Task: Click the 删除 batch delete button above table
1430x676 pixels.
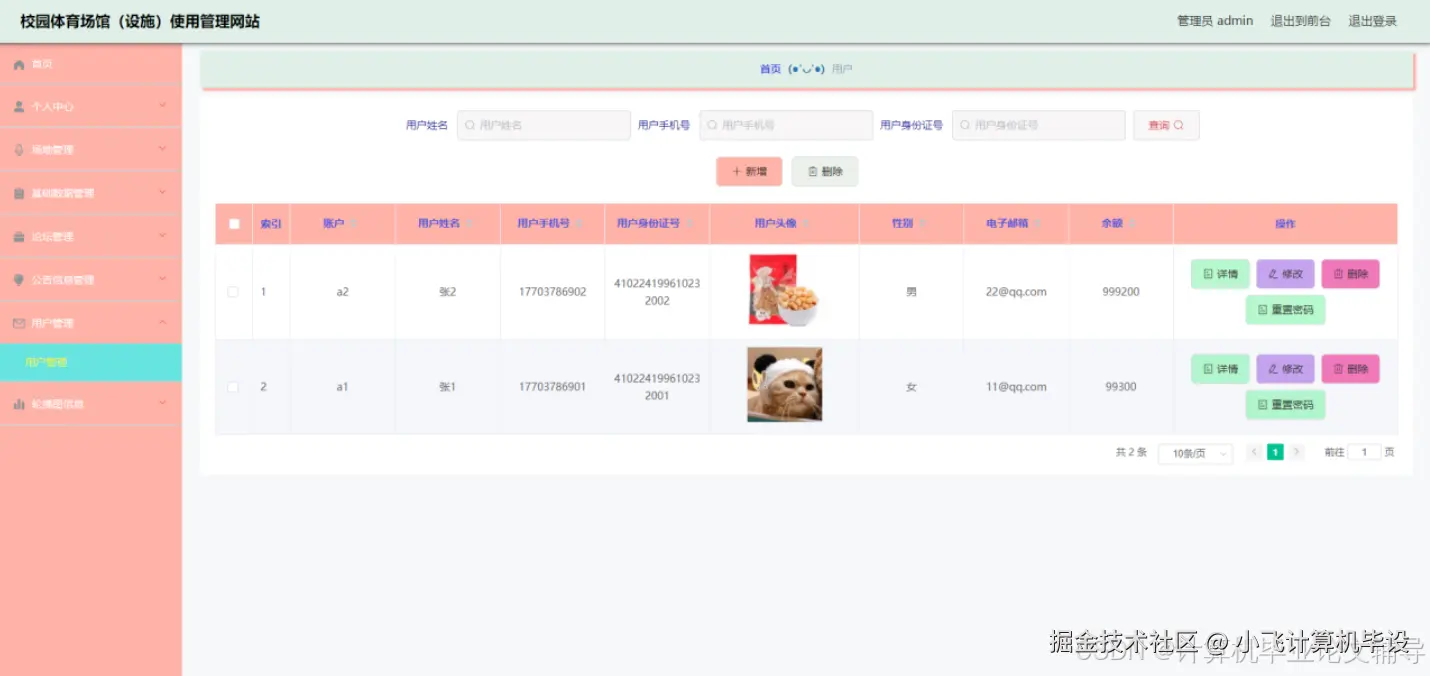Action: pyautogui.click(x=825, y=171)
